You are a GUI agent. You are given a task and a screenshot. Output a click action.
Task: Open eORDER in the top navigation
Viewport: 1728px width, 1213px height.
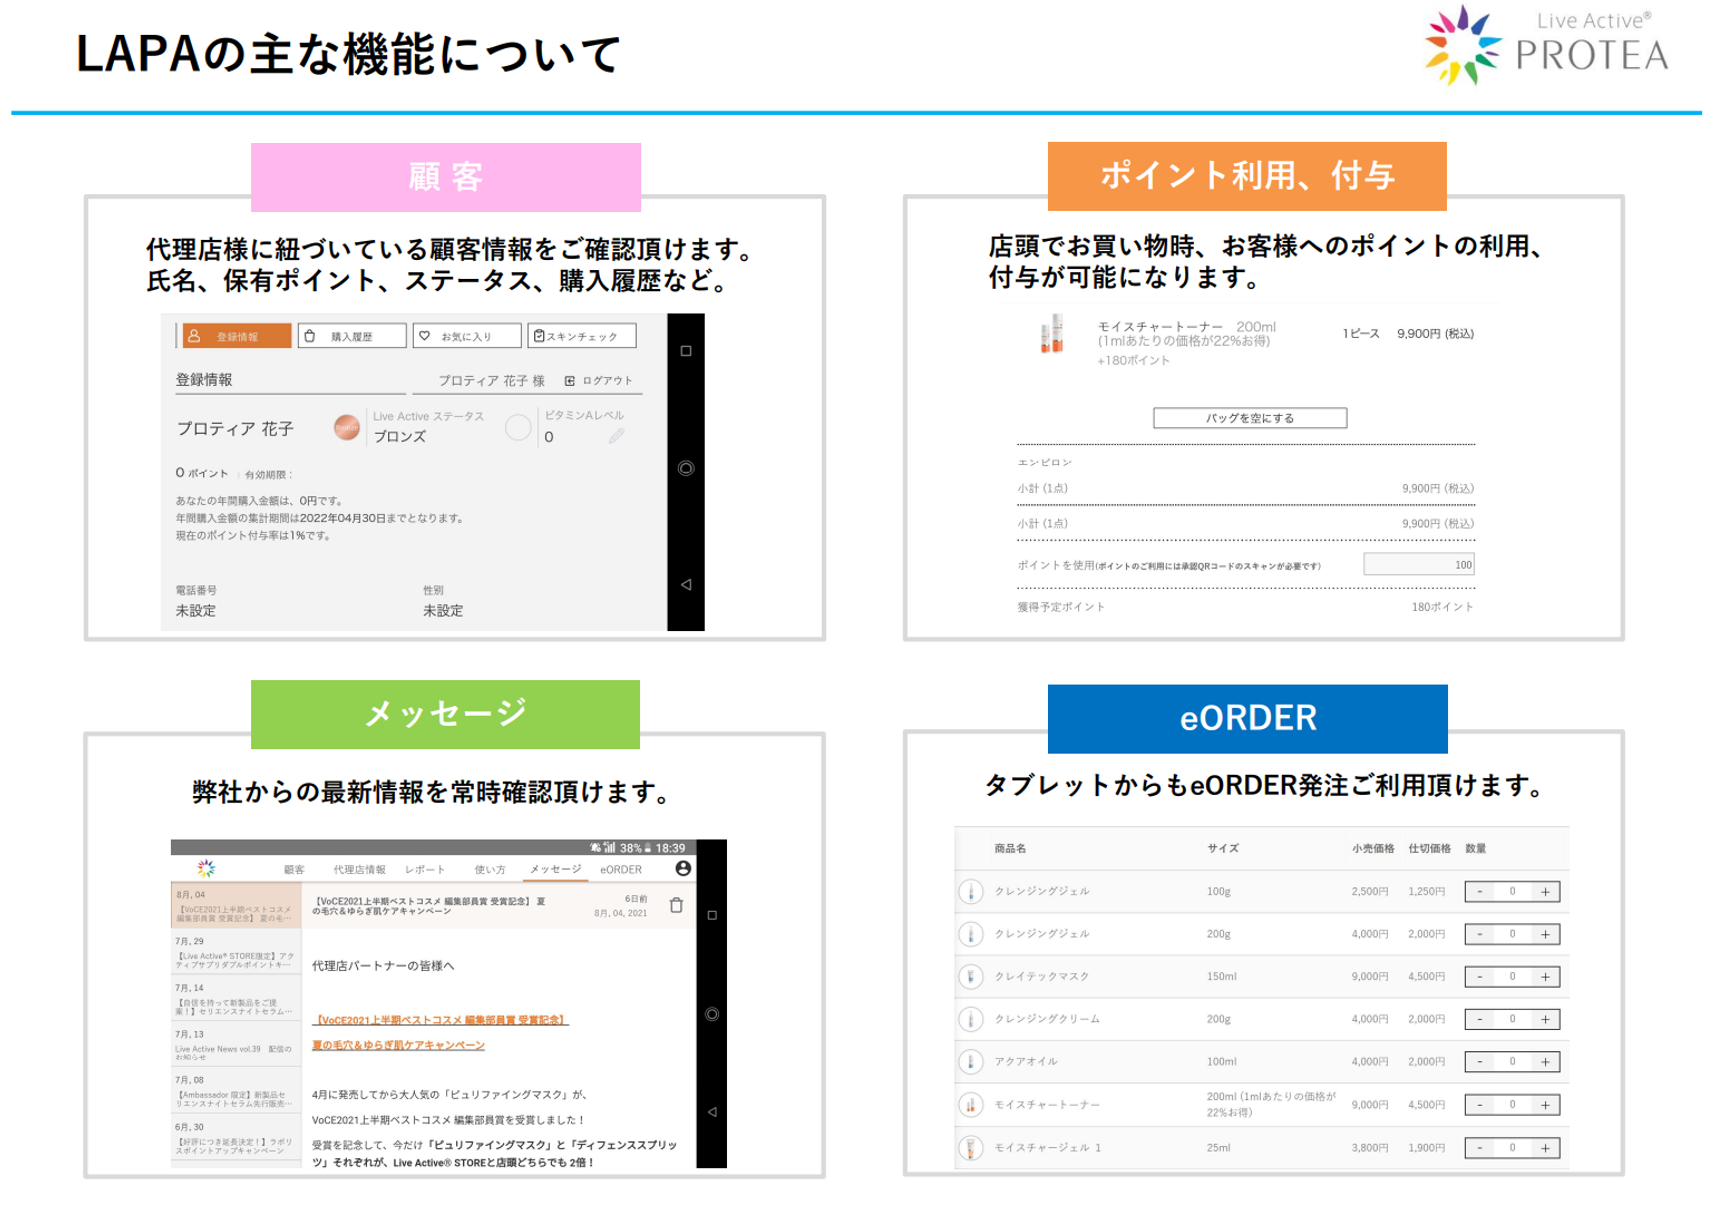[x=620, y=869]
